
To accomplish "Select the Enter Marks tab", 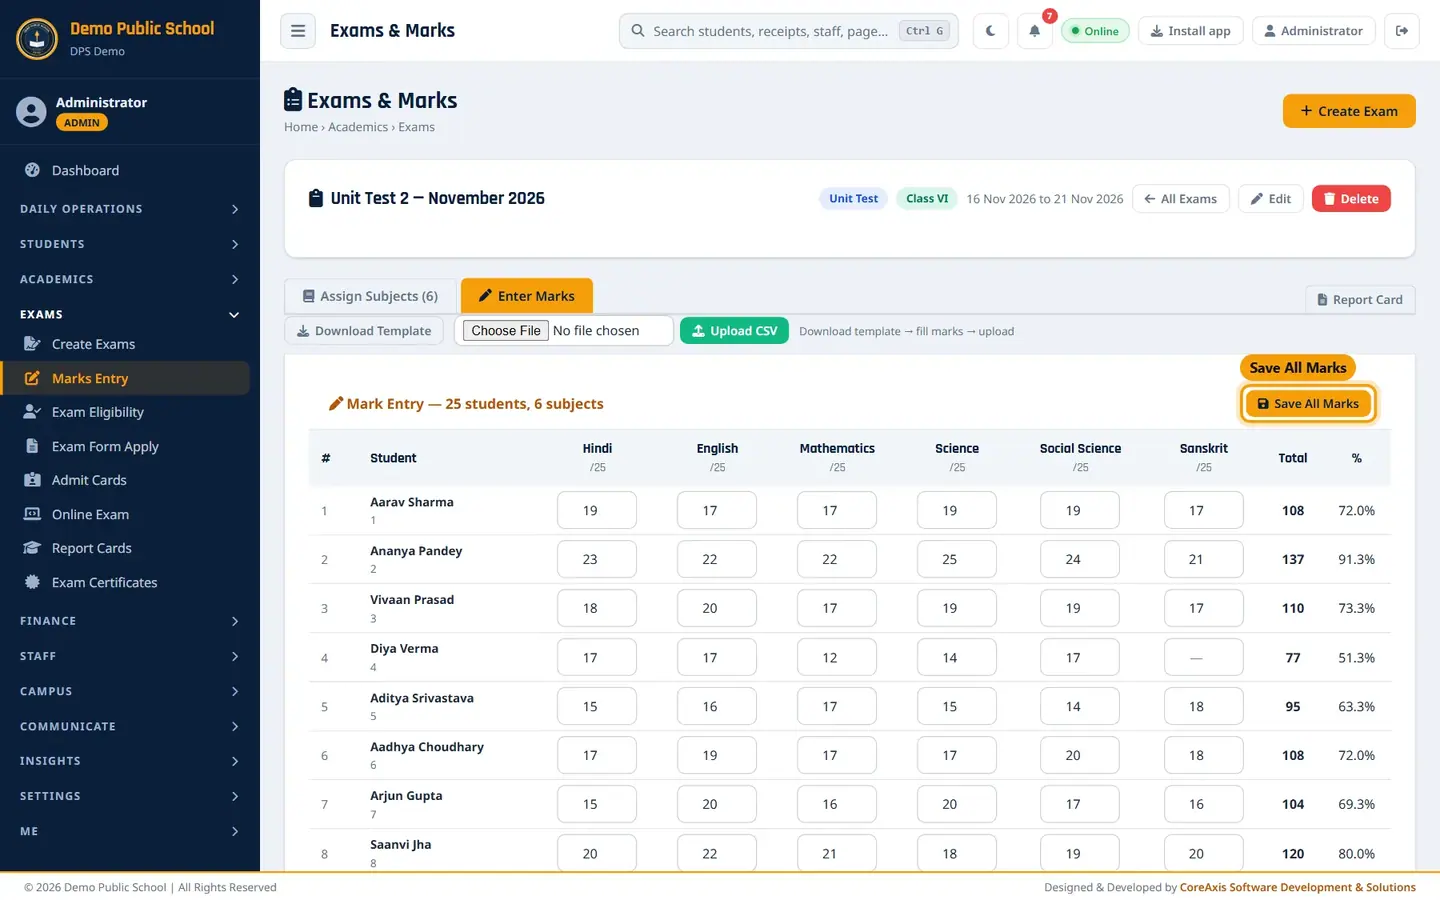I will 527,296.
